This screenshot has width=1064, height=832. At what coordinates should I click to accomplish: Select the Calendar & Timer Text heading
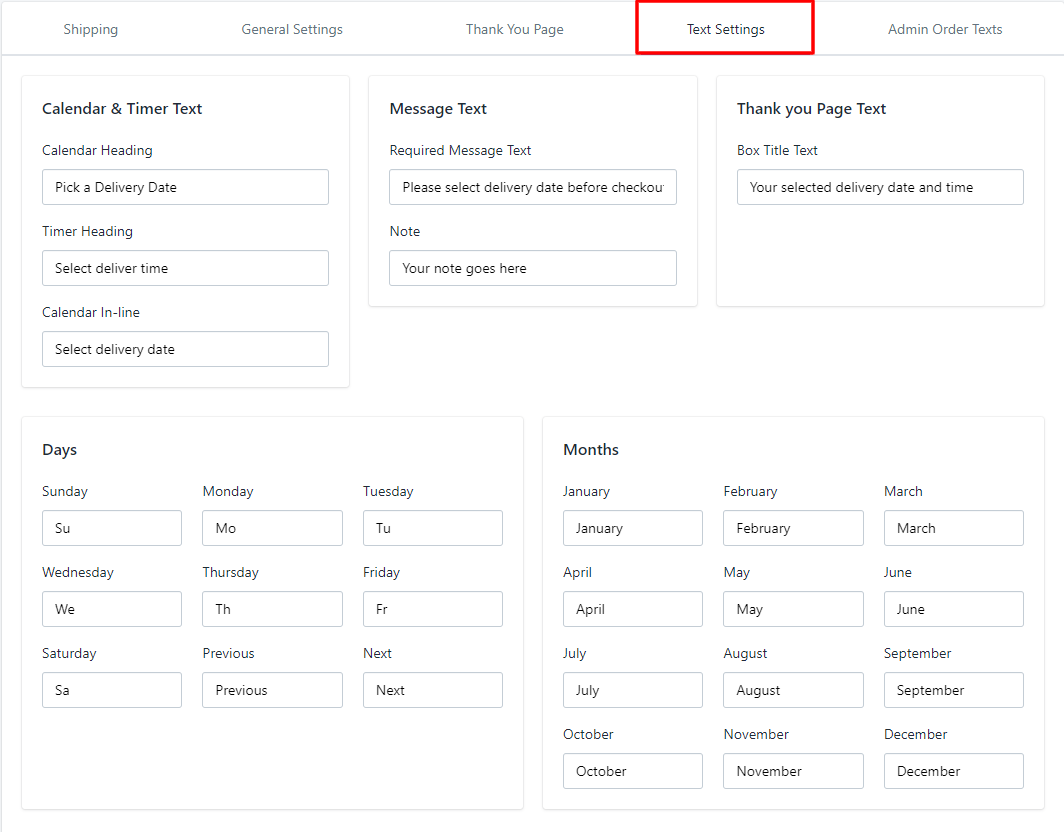[122, 109]
